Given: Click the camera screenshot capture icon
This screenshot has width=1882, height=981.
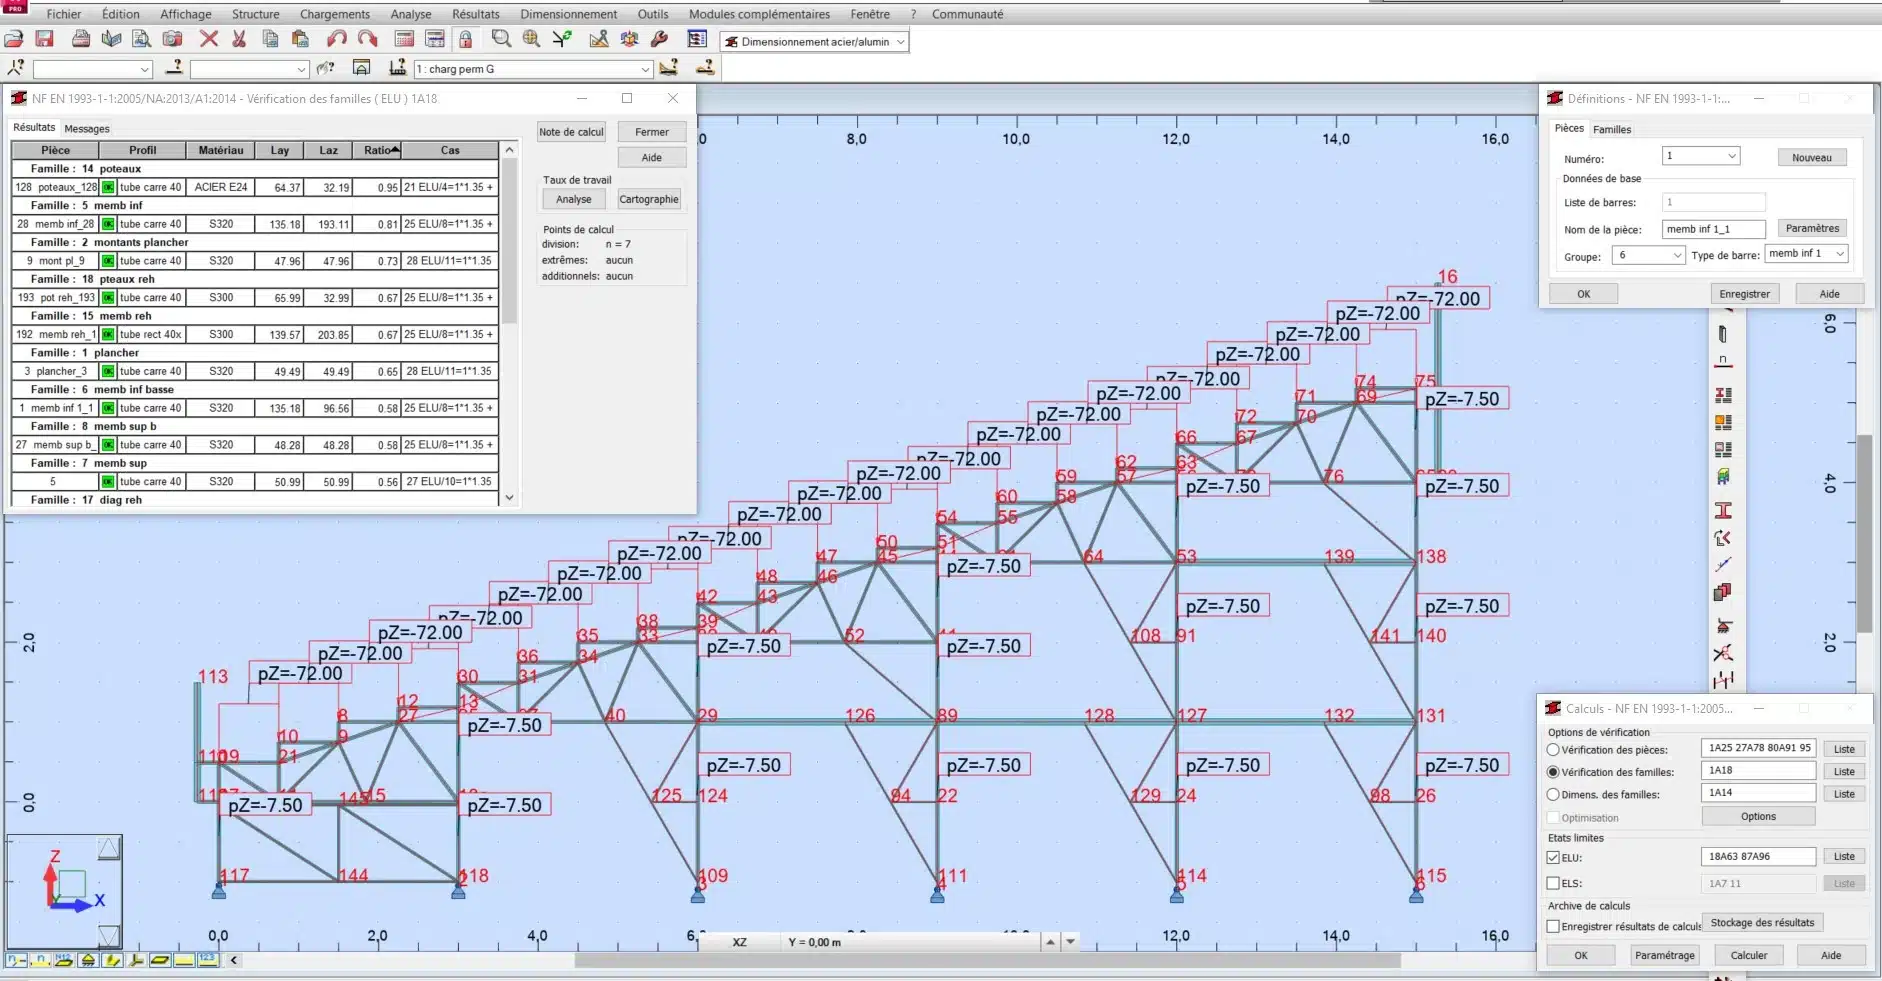Looking at the screenshot, I should click(173, 39).
